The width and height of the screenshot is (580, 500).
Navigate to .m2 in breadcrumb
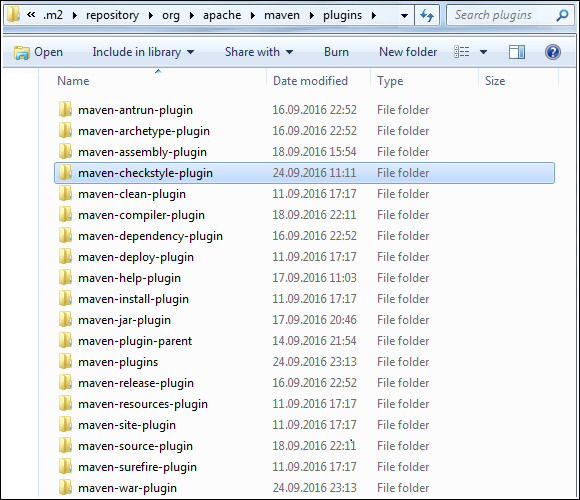click(53, 15)
